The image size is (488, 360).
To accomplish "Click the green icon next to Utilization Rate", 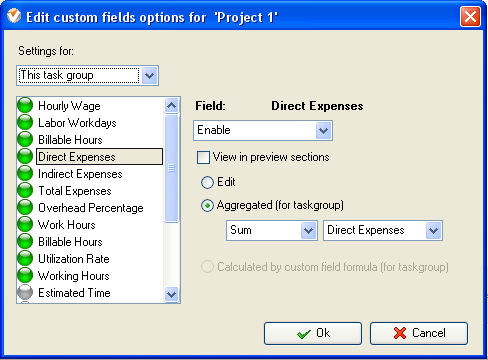I will [x=25, y=258].
